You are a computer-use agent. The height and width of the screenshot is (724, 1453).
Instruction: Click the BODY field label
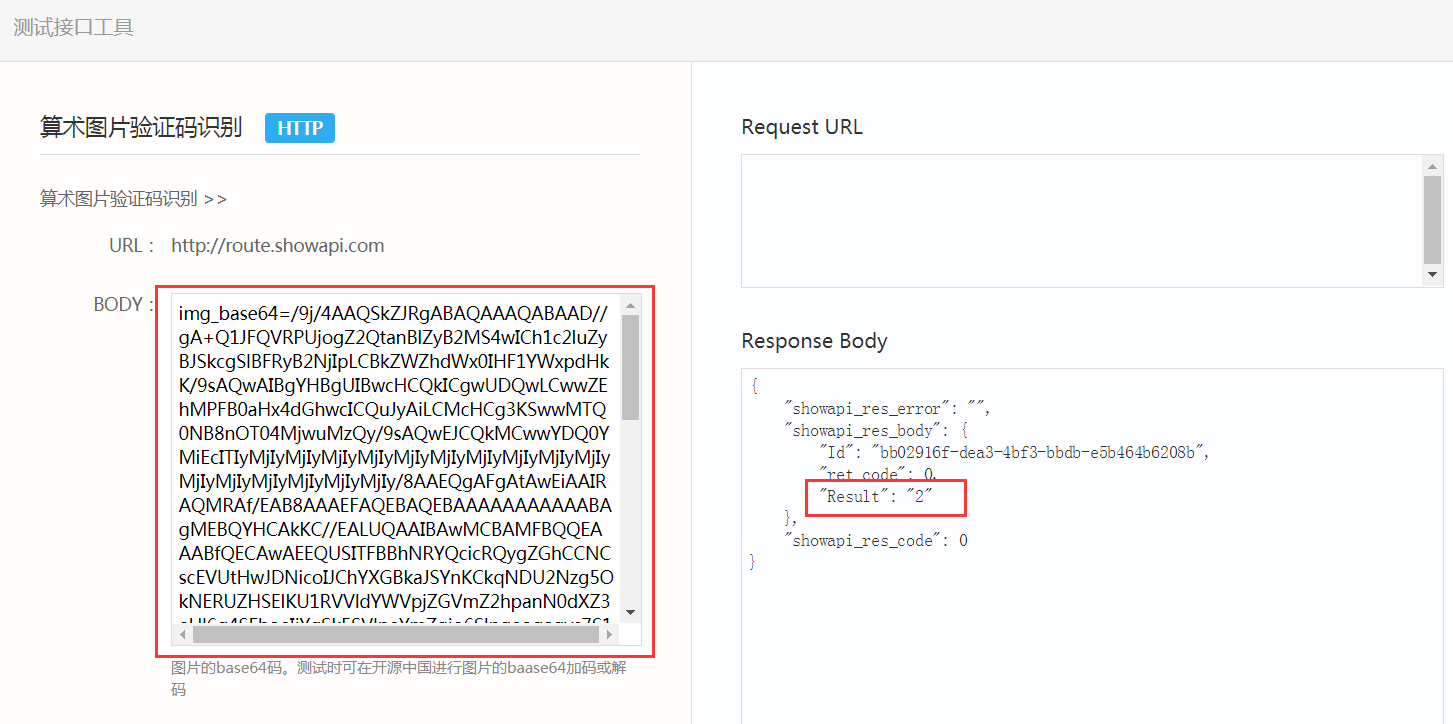pyautogui.click(x=123, y=305)
